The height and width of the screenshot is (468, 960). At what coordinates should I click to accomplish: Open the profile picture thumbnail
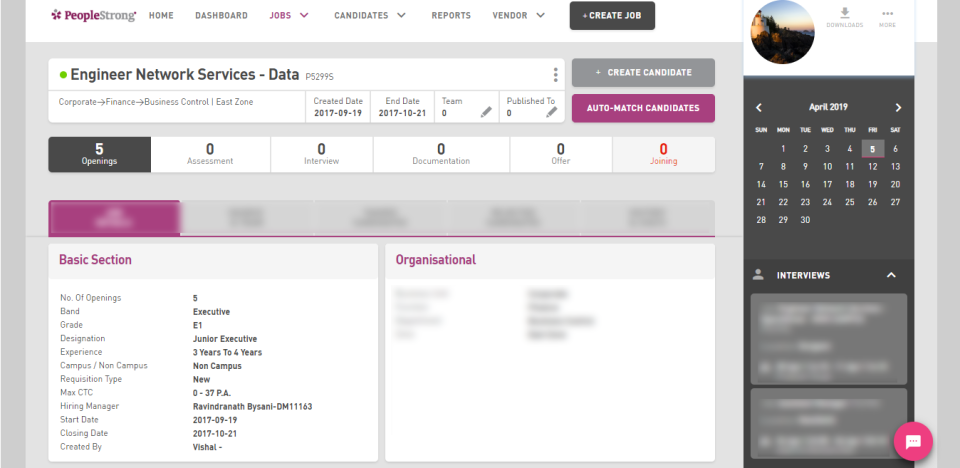tap(782, 32)
